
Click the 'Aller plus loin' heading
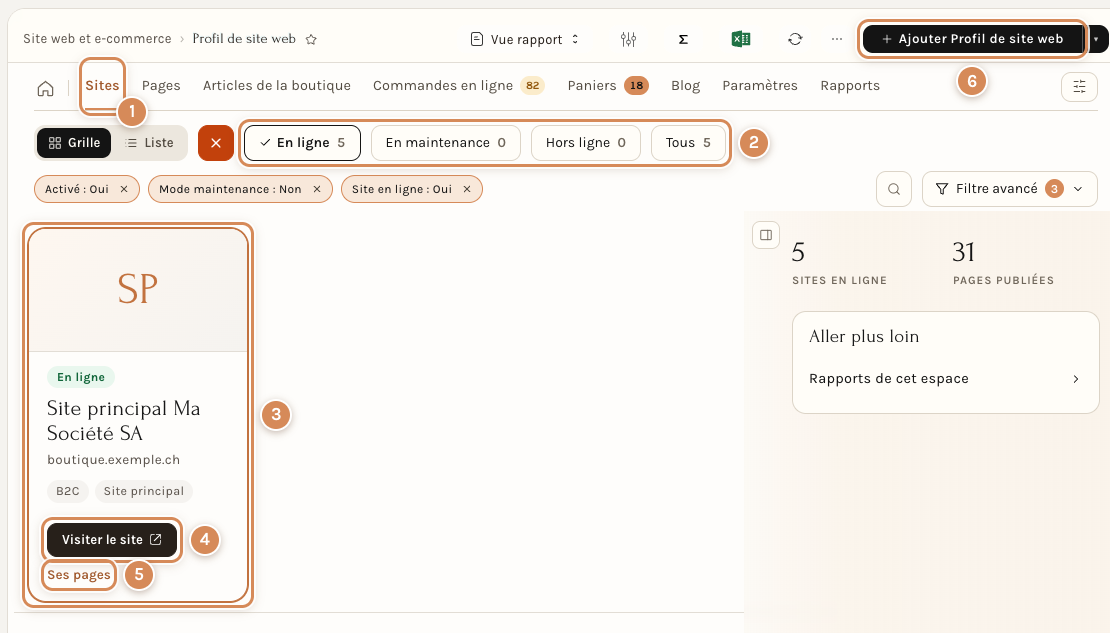[x=864, y=336]
